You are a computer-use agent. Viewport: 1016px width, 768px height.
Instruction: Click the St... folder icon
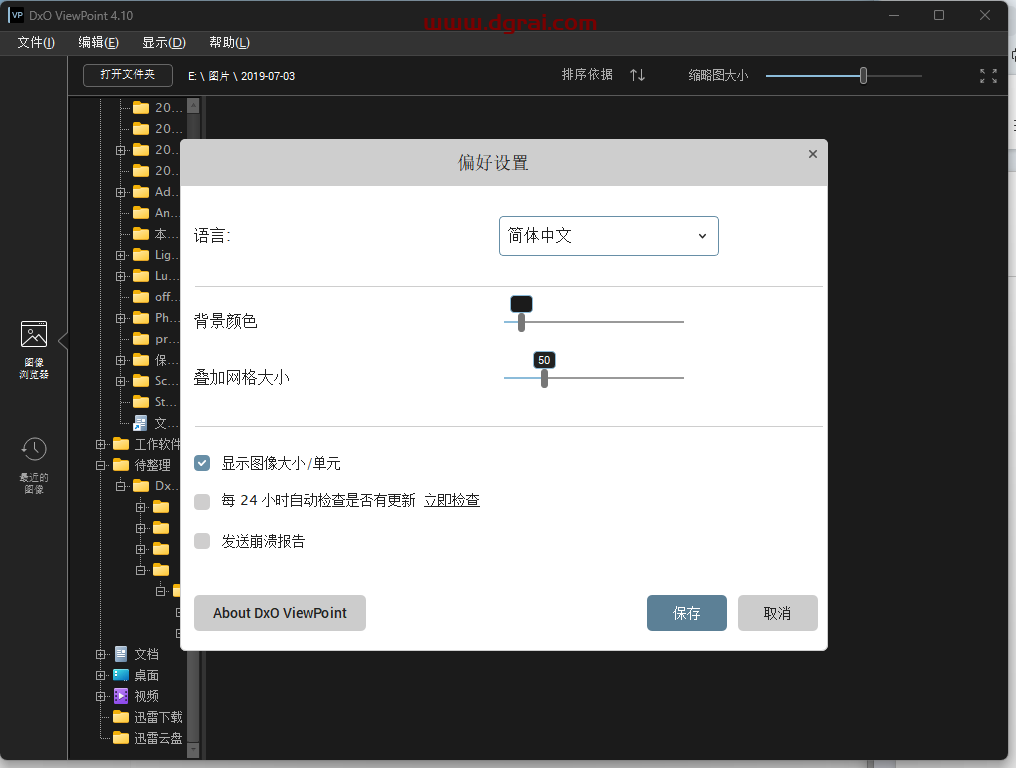(141, 402)
